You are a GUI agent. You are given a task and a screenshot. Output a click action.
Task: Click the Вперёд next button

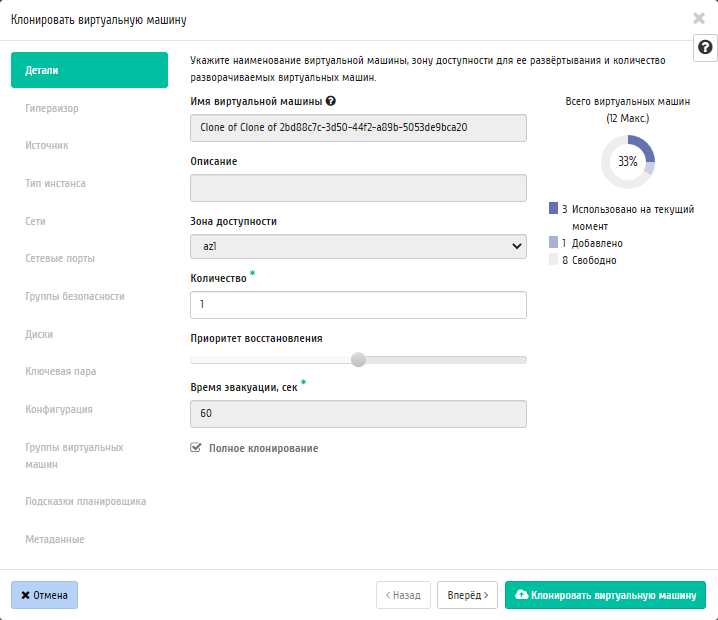tap(467, 595)
